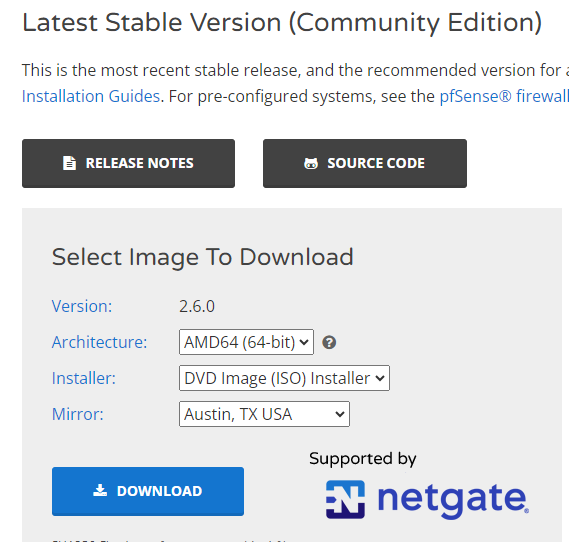Start the download with the DOWNLOAD button
The width and height of the screenshot is (569, 542).
[148, 491]
